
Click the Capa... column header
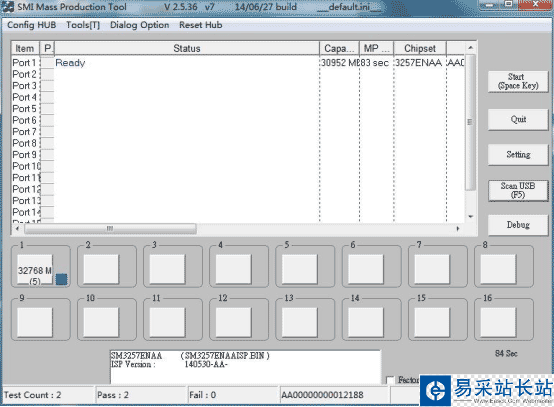coord(340,48)
